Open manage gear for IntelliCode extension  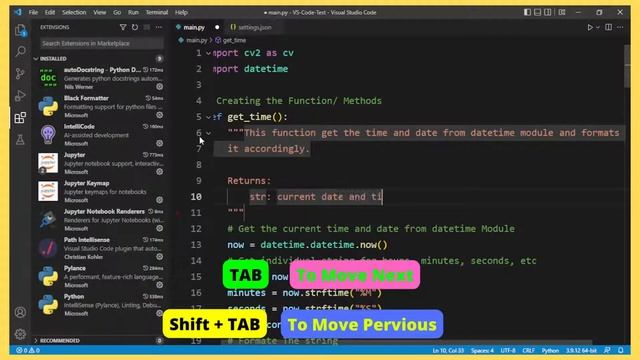160,143
